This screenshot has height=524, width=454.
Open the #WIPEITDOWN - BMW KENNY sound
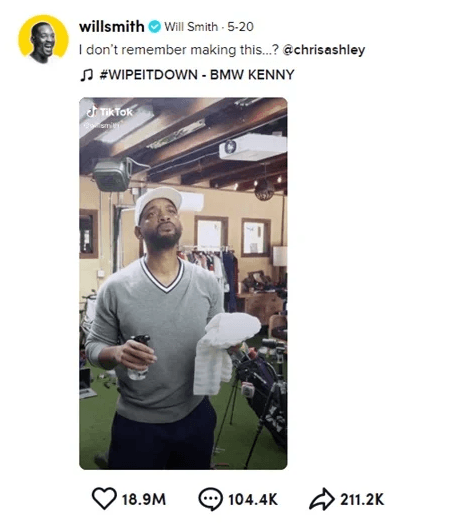point(197,75)
